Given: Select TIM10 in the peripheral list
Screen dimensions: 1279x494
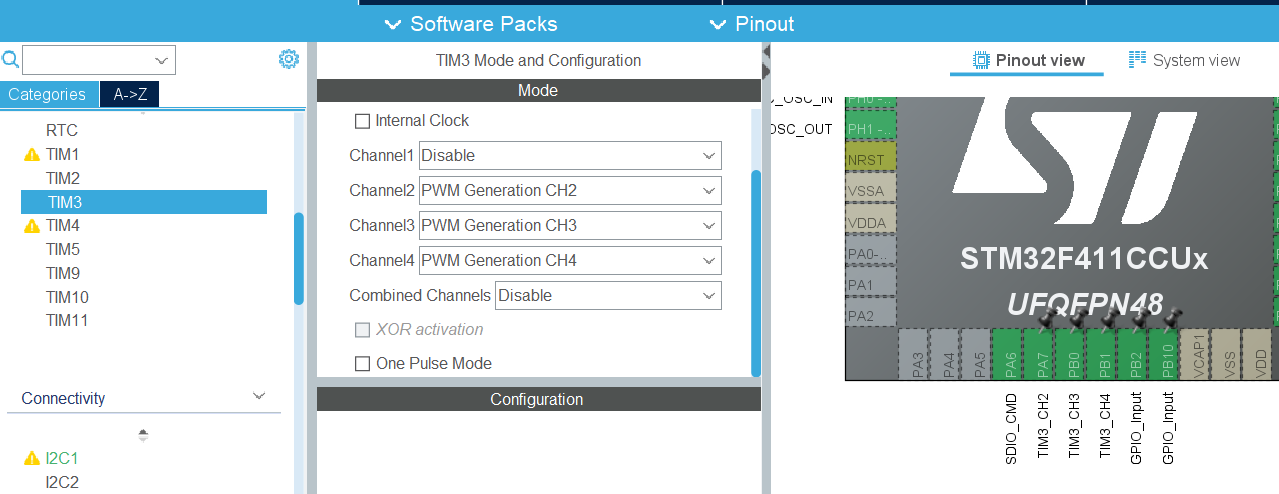Looking at the screenshot, I should (67, 297).
